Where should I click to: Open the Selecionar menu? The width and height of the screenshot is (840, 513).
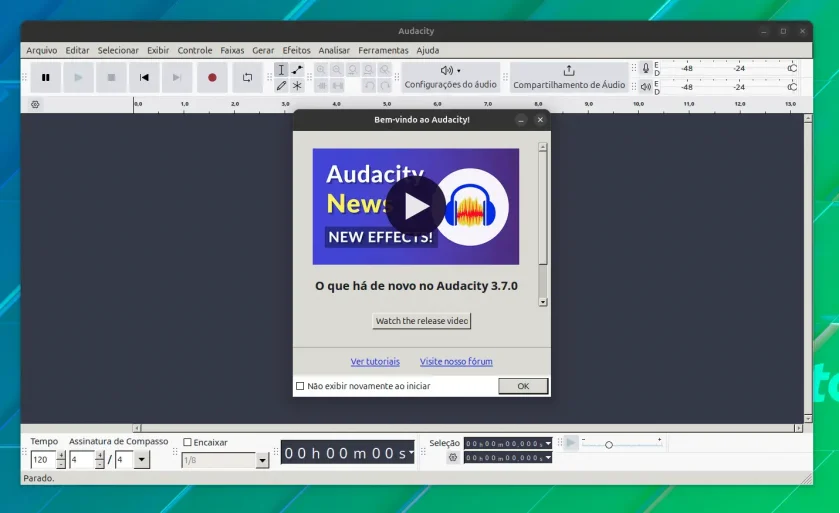(x=118, y=50)
